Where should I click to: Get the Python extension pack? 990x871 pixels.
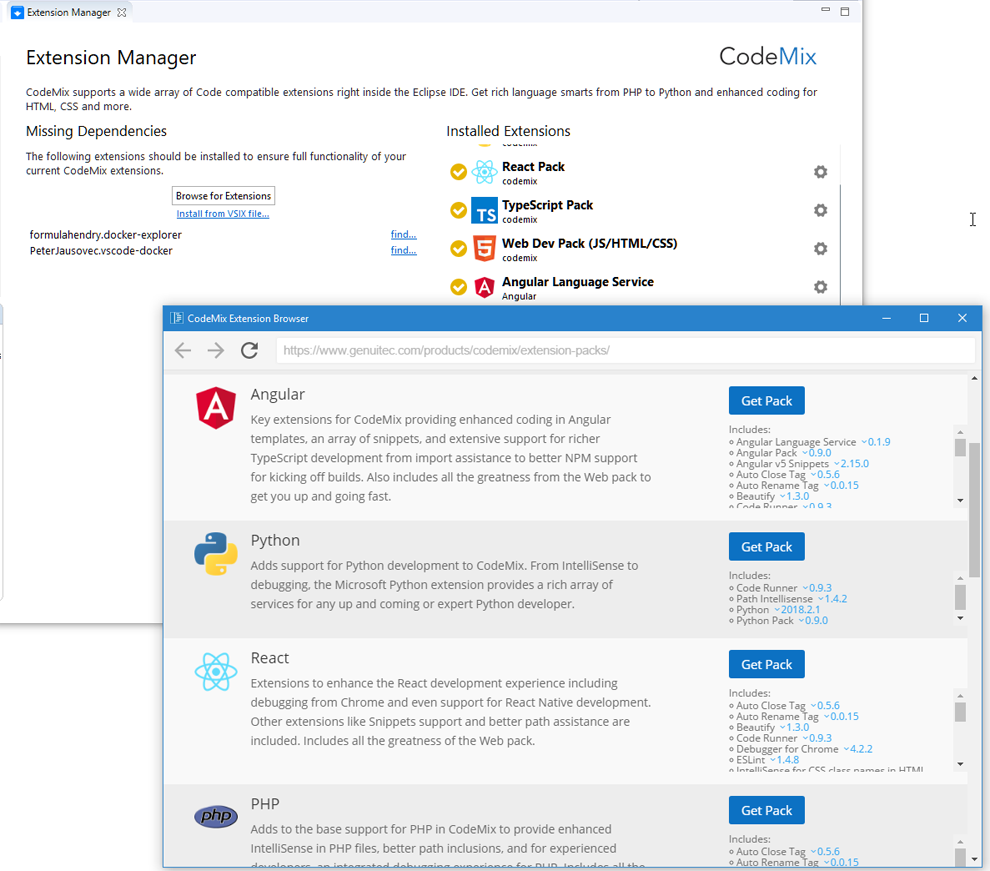[x=766, y=547]
